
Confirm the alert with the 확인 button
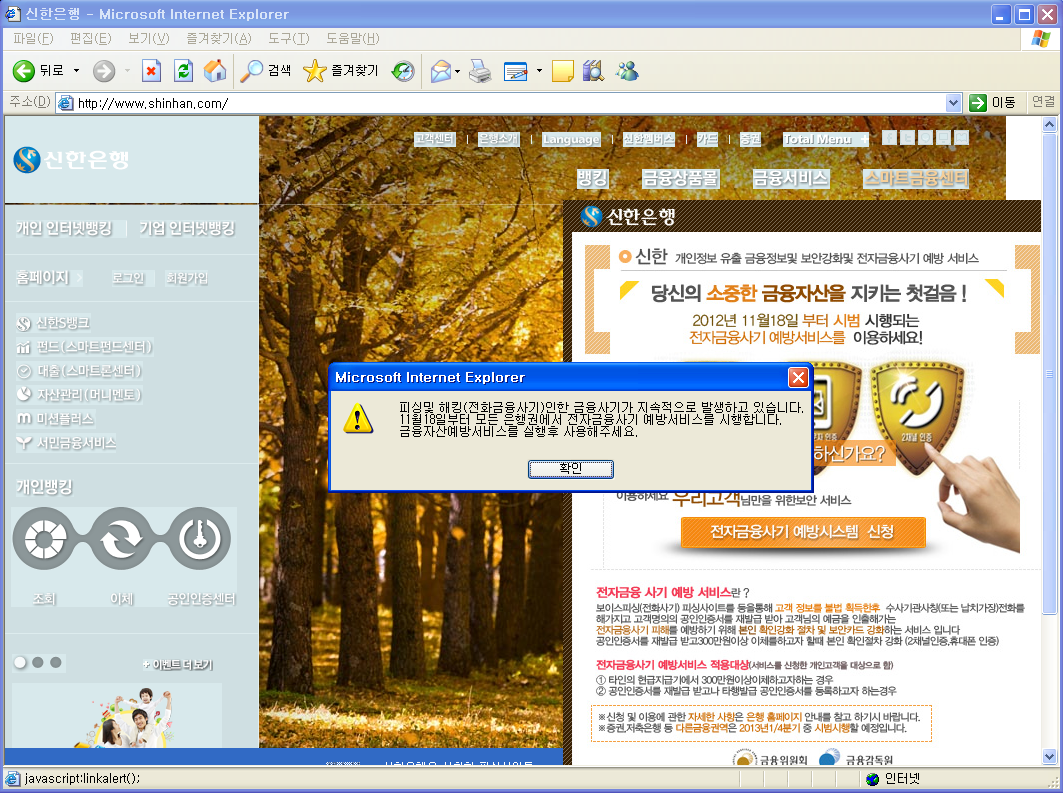571,468
